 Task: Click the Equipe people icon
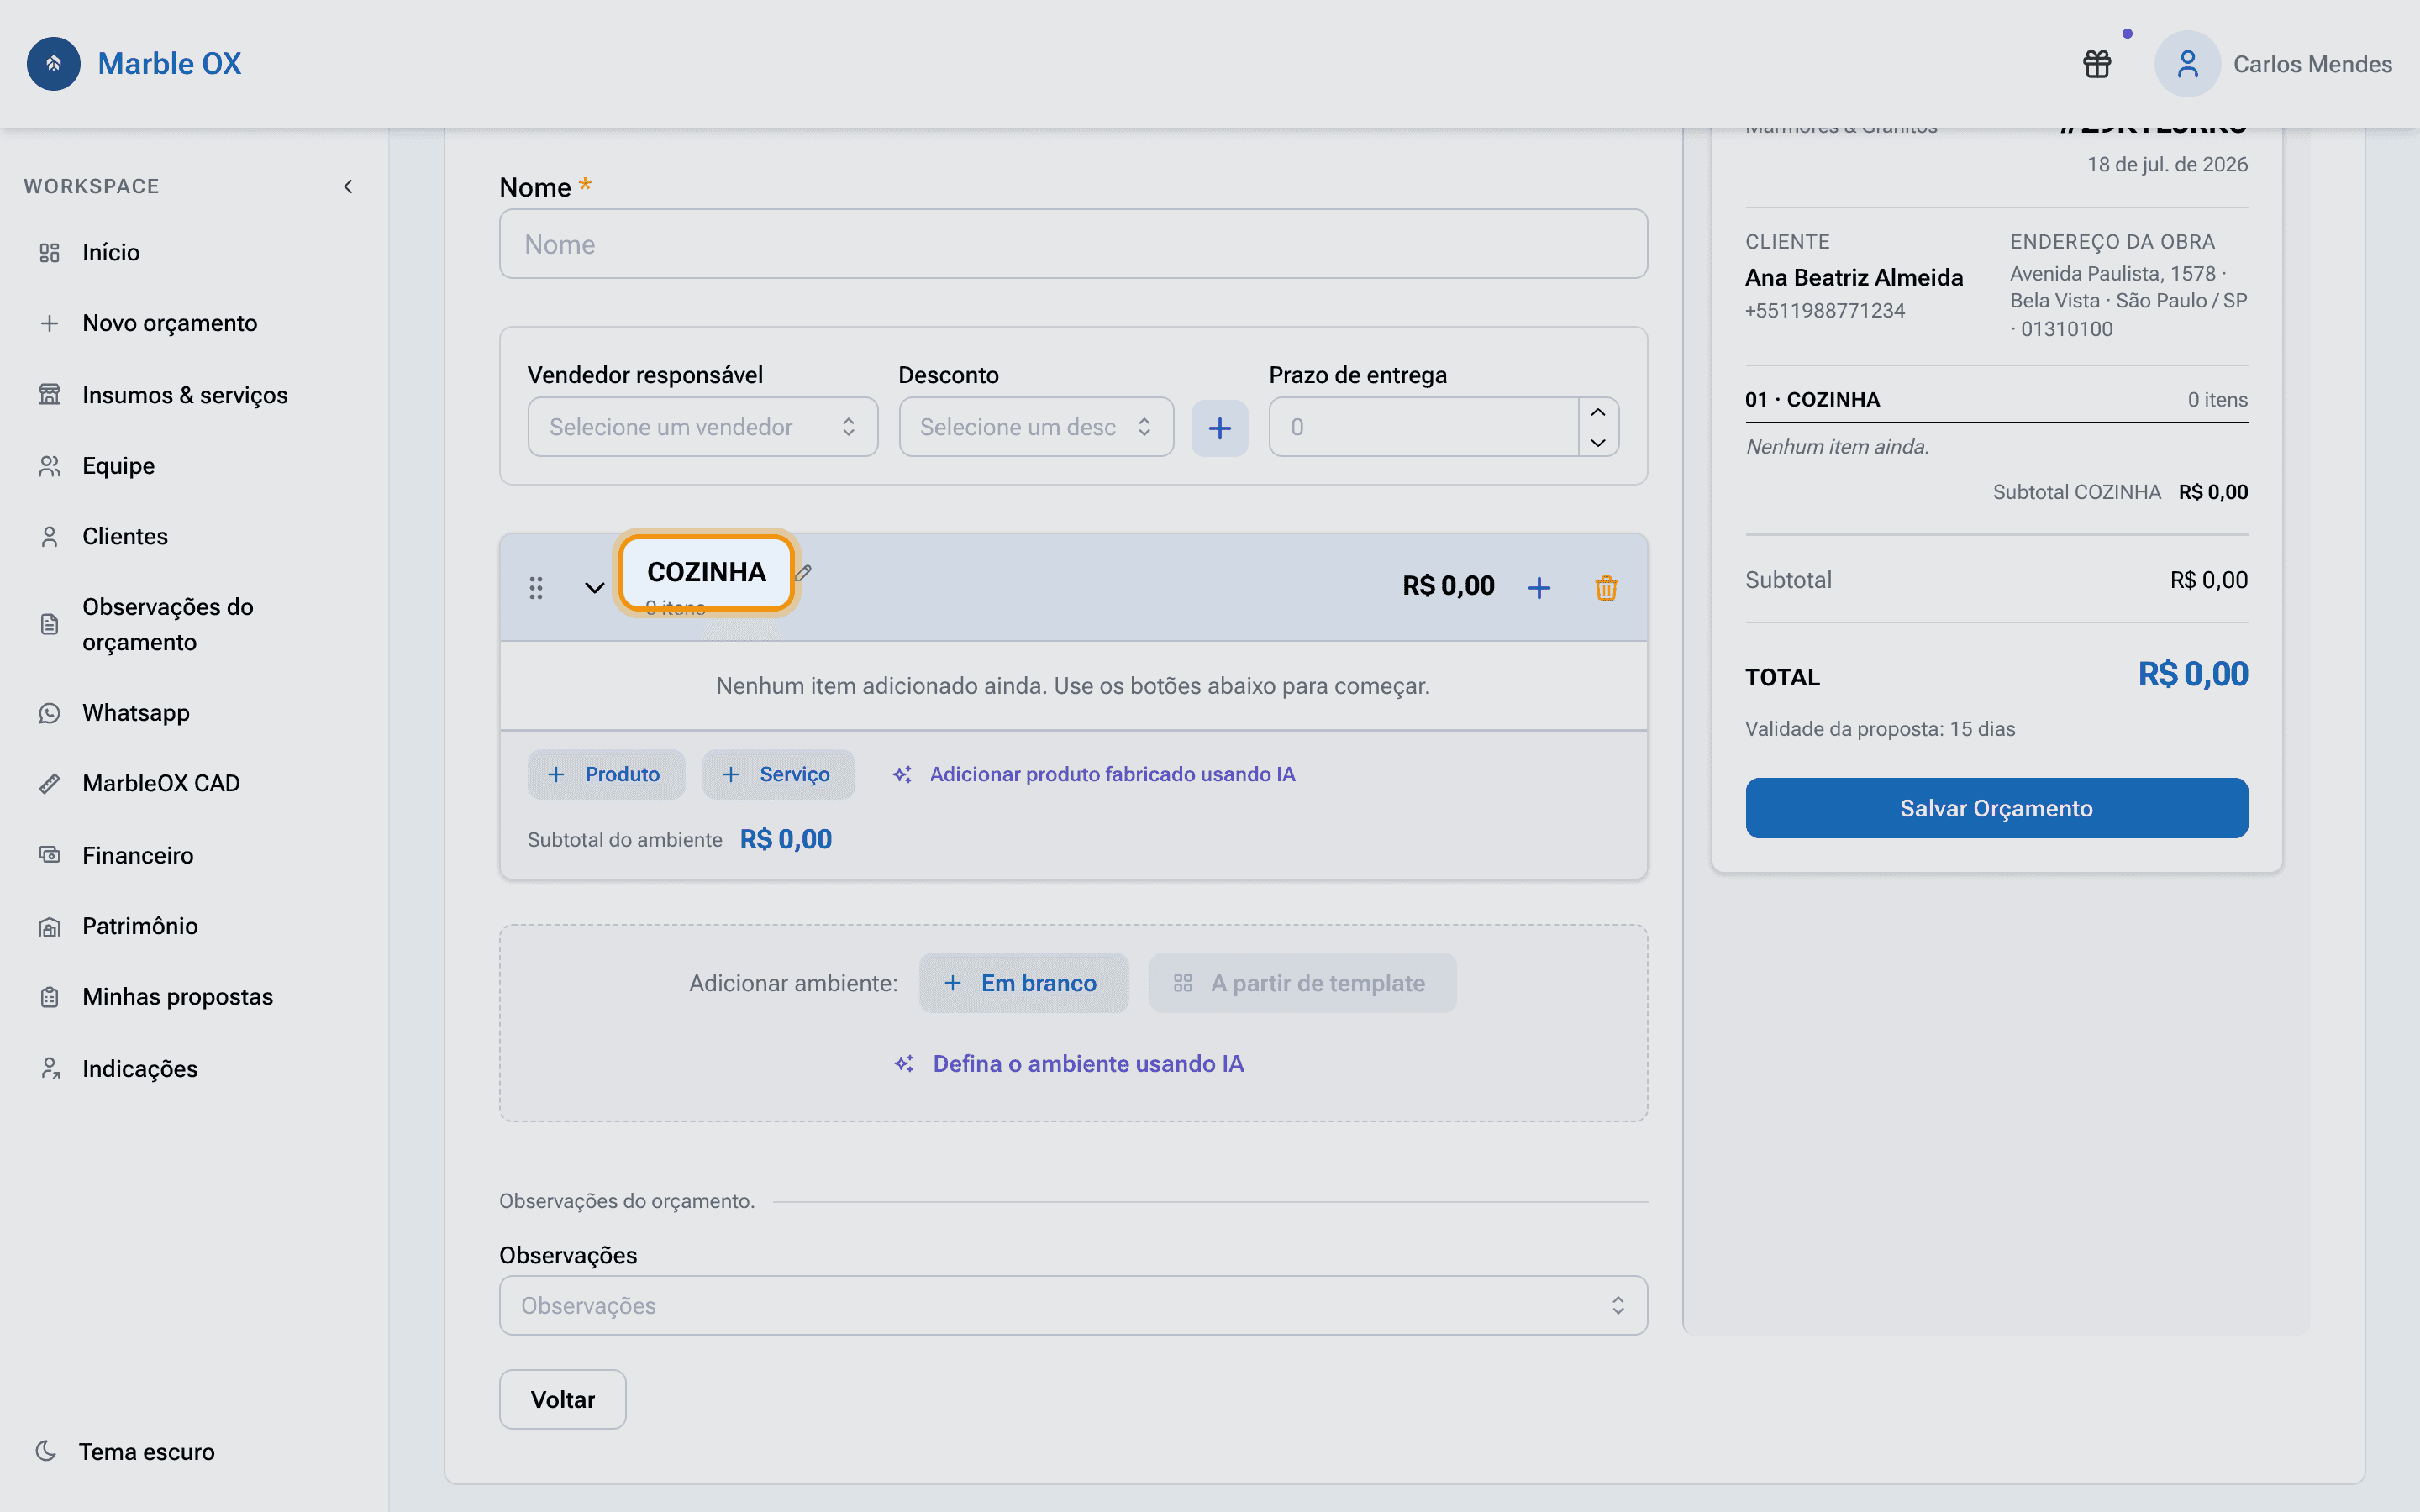(x=49, y=466)
